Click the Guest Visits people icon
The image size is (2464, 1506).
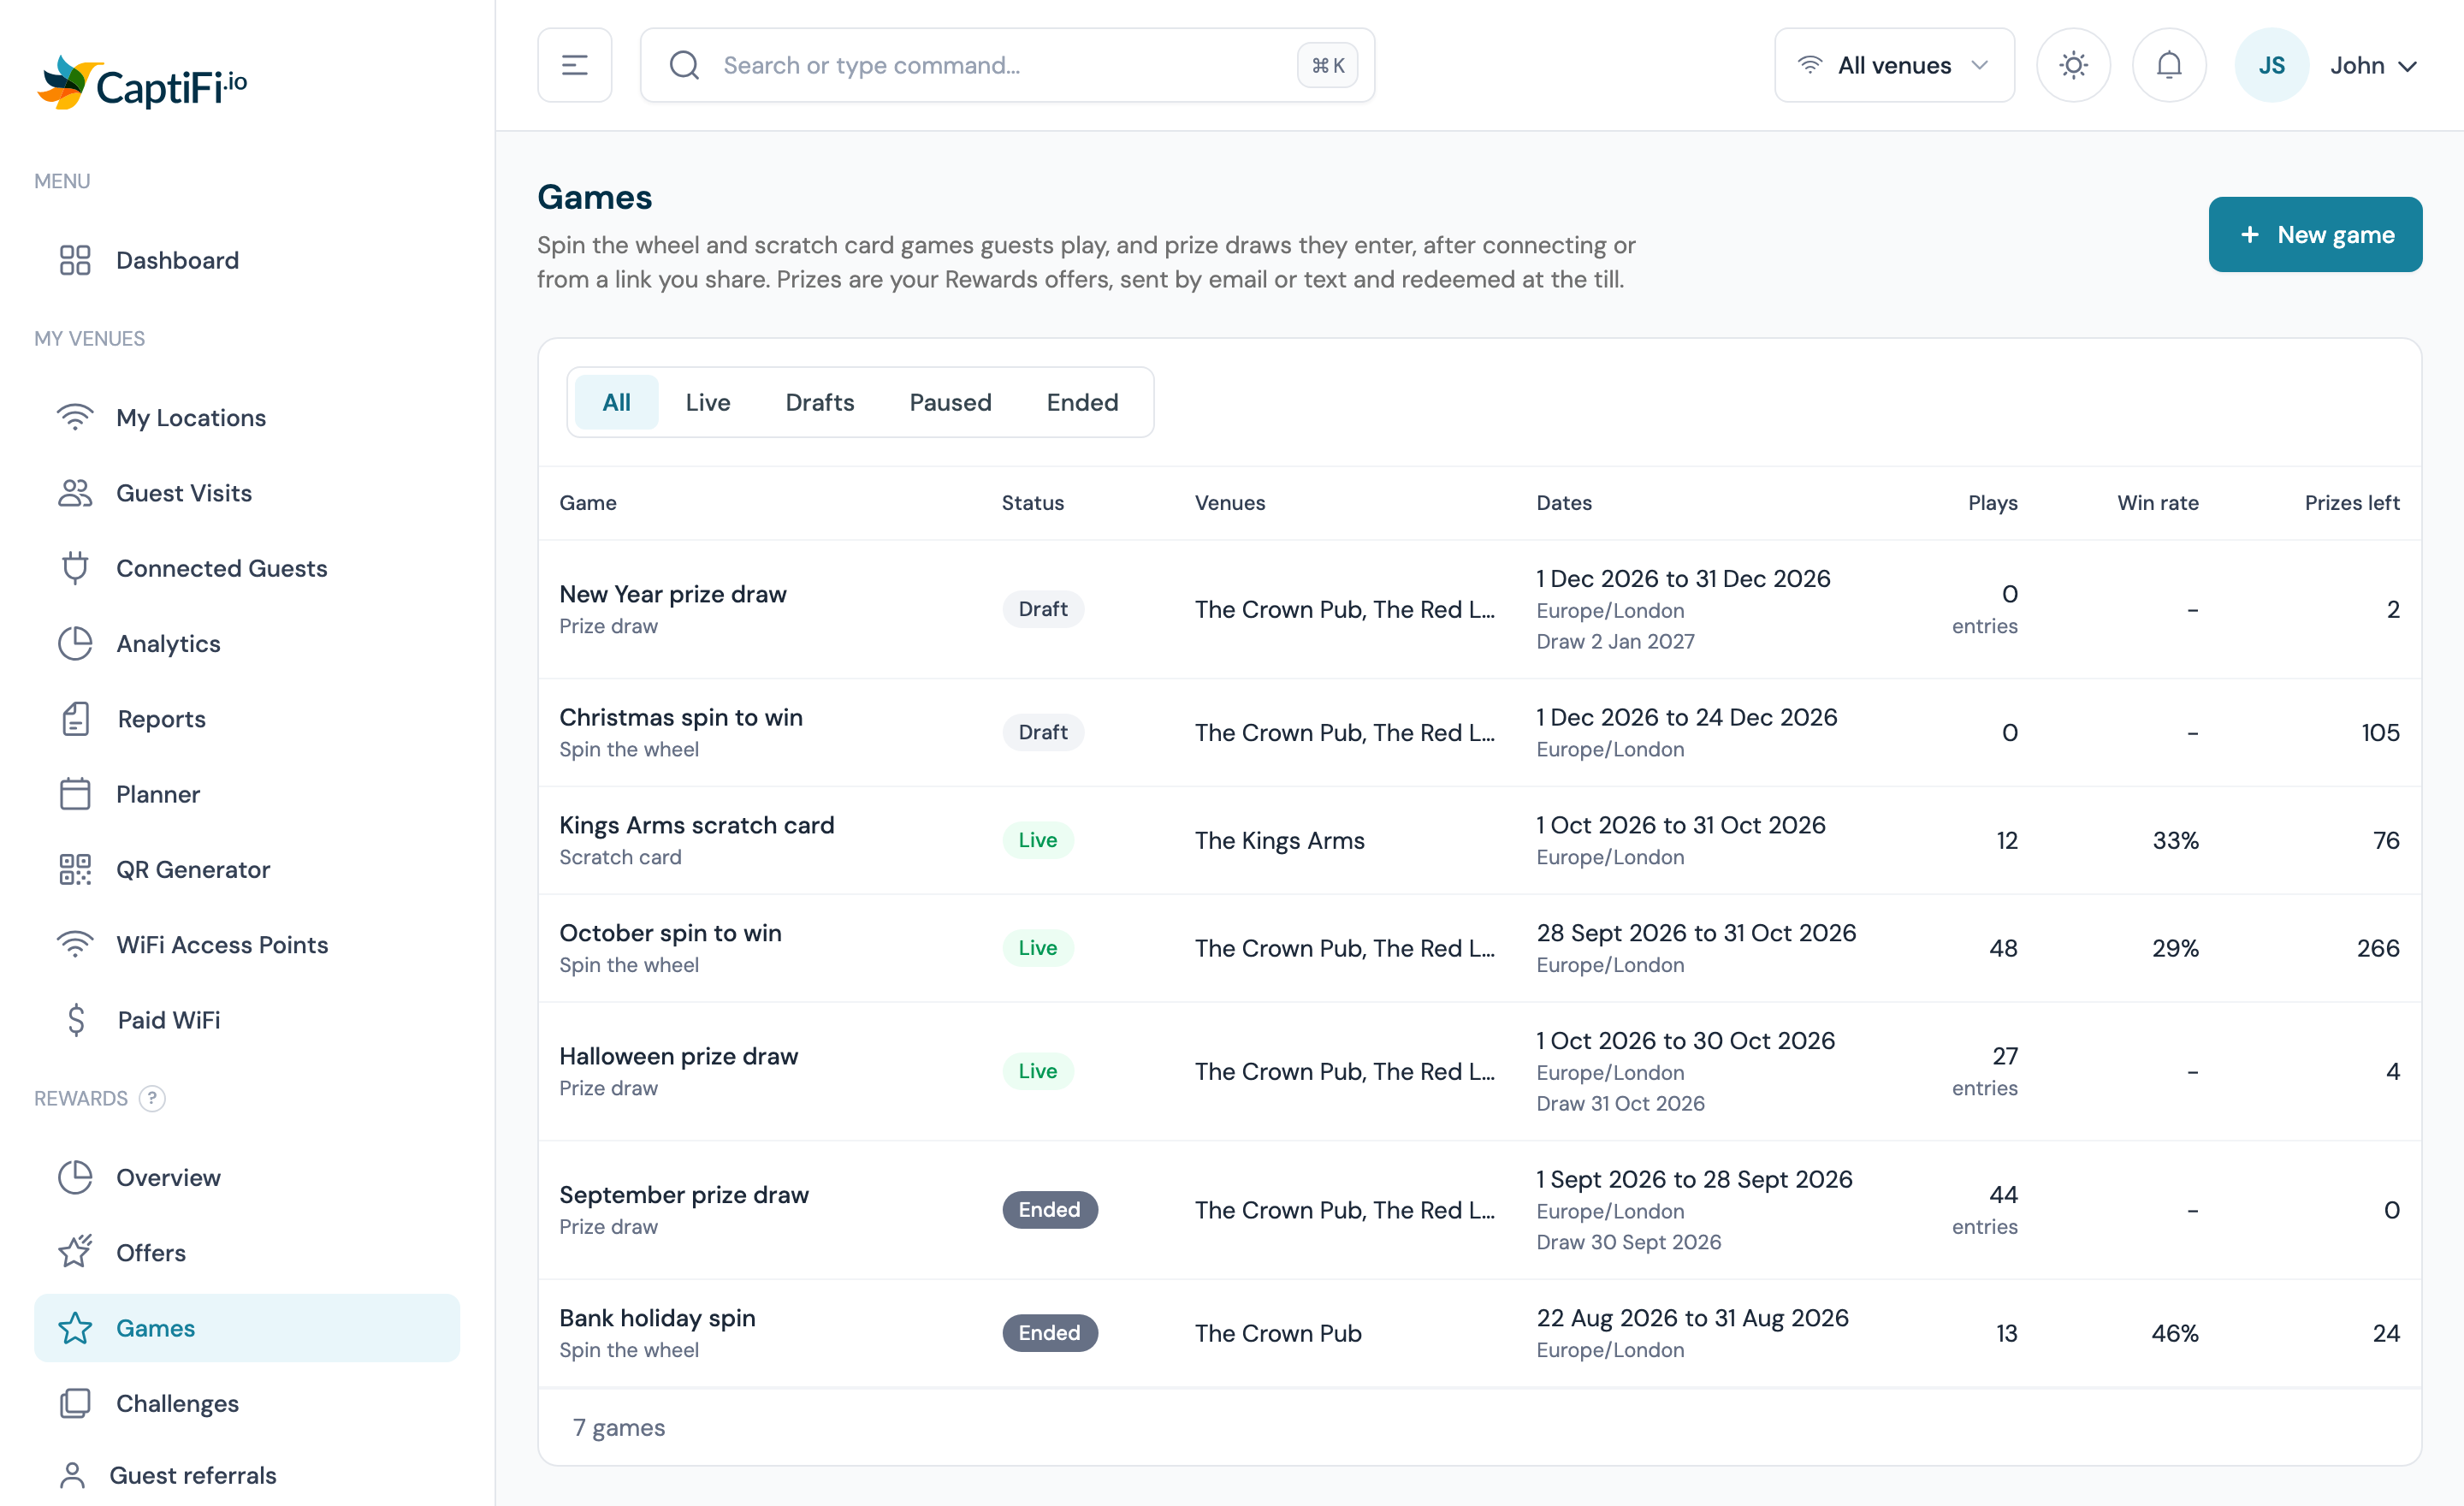pos(75,493)
